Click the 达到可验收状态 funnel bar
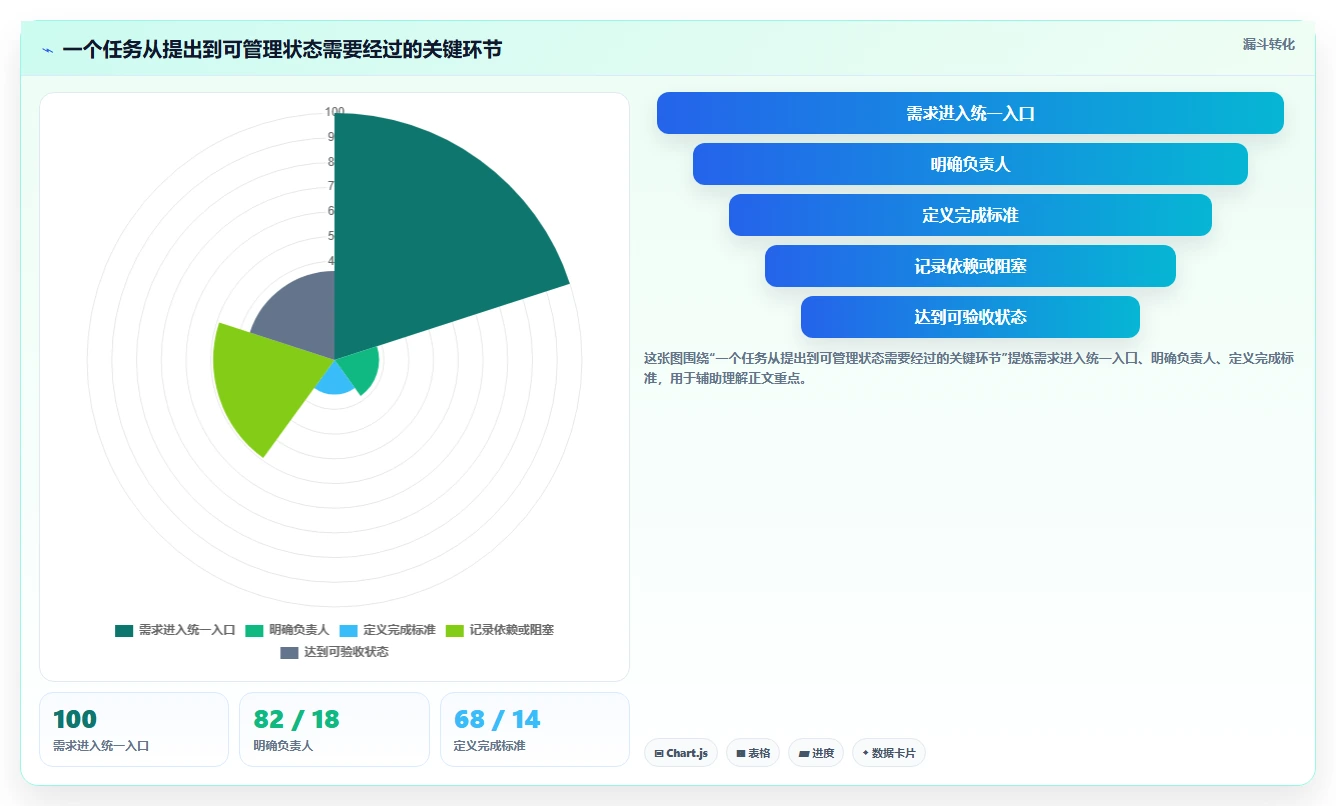Viewport: 1336px width, 806px height. coord(970,317)
